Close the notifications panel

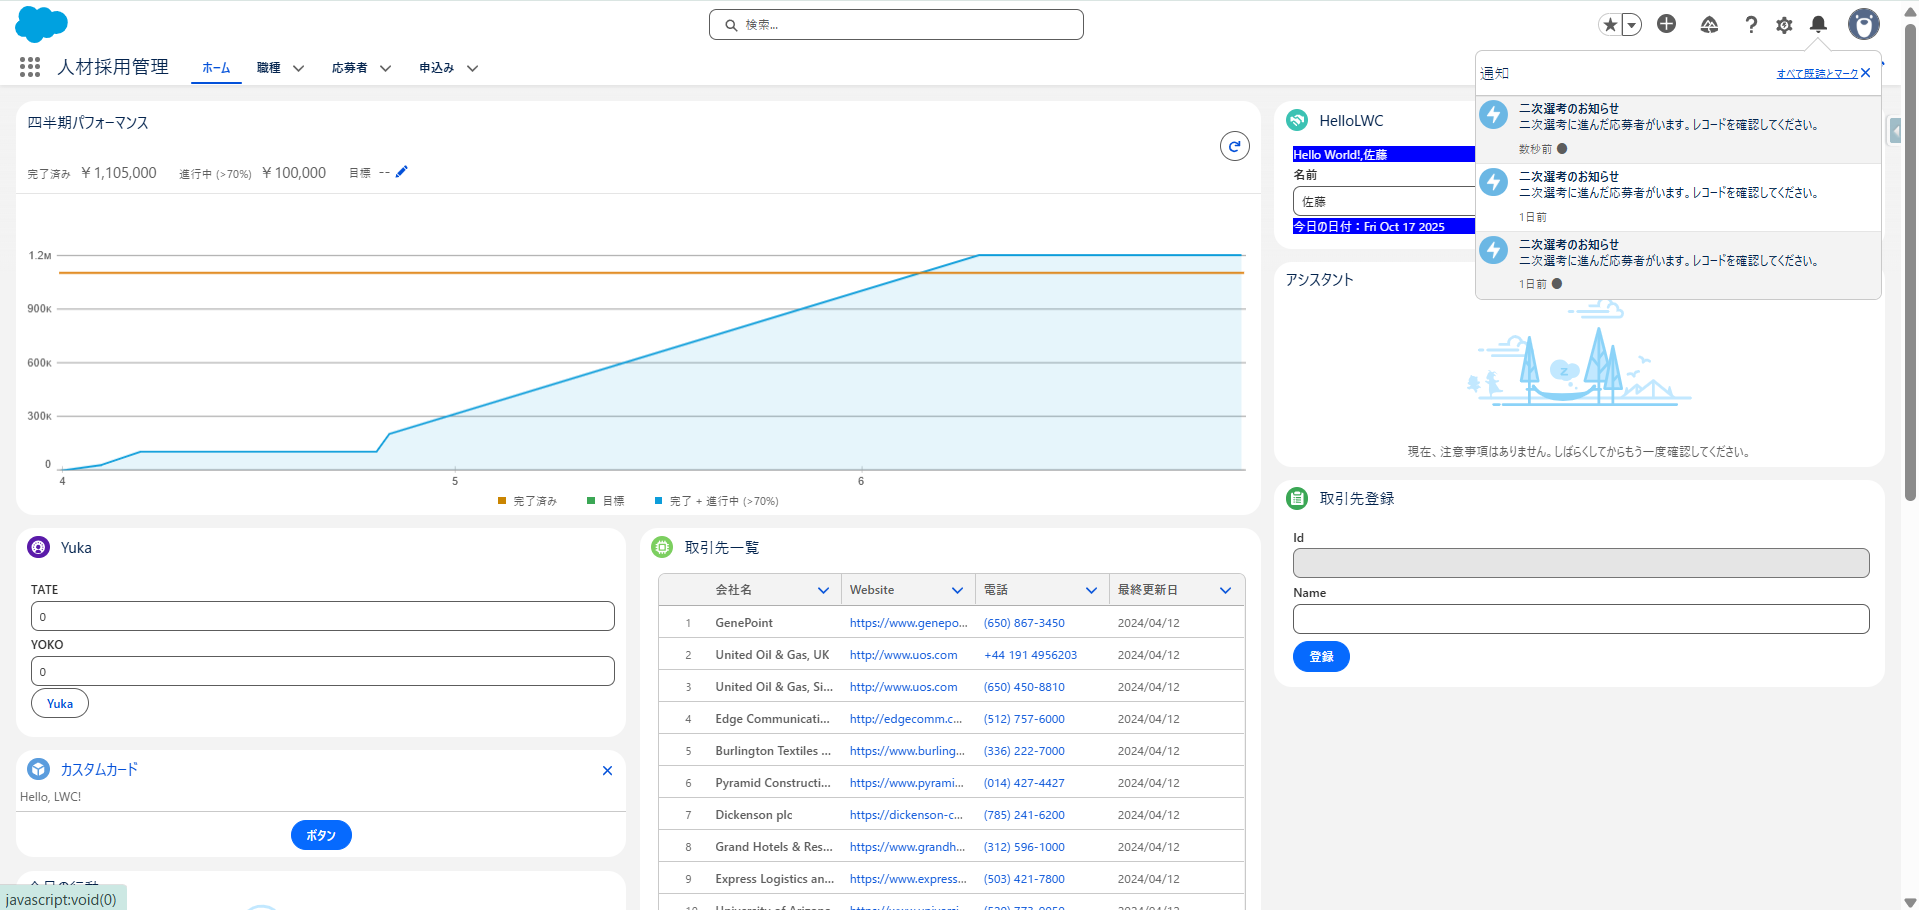pos(1865,73)
